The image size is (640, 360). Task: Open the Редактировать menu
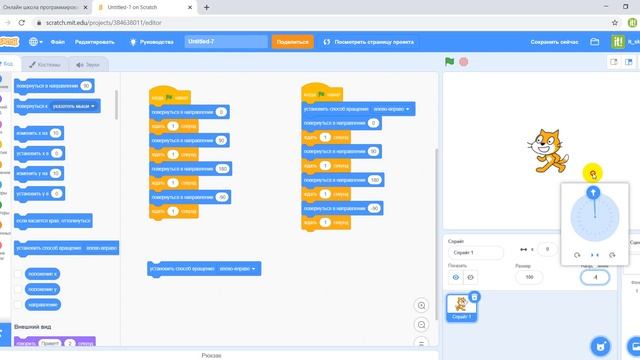click(x=95, y=42)
